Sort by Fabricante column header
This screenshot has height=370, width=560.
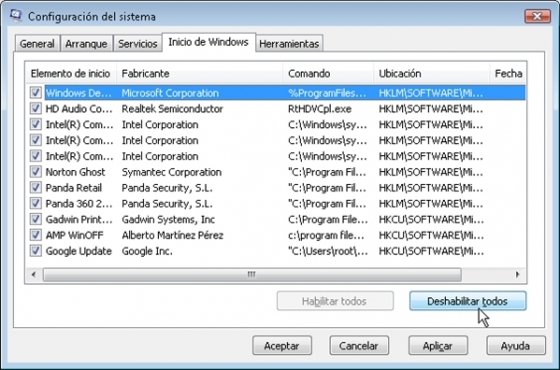tap(199, 74)
